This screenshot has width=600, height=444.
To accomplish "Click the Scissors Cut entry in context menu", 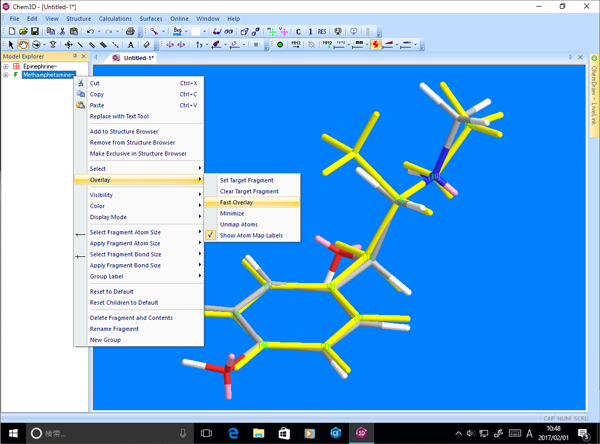I will tap(95, 83).
